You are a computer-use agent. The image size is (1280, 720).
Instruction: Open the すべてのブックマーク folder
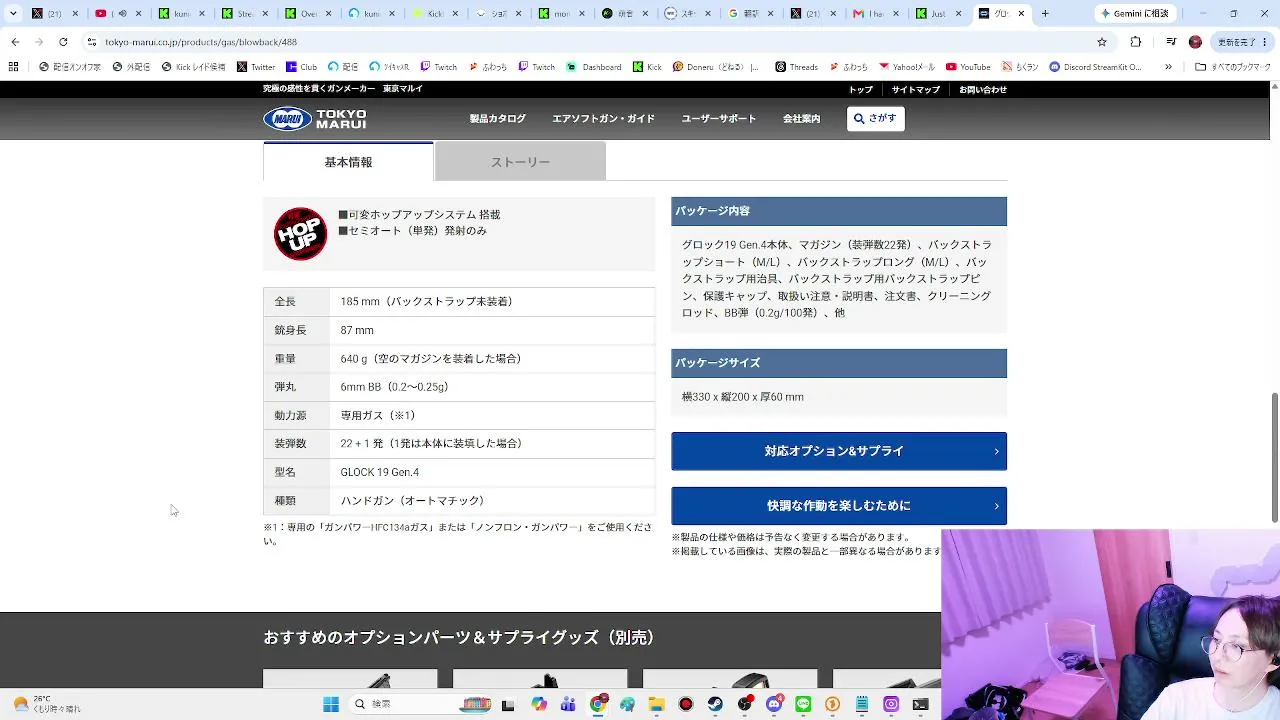point(1232,67)
